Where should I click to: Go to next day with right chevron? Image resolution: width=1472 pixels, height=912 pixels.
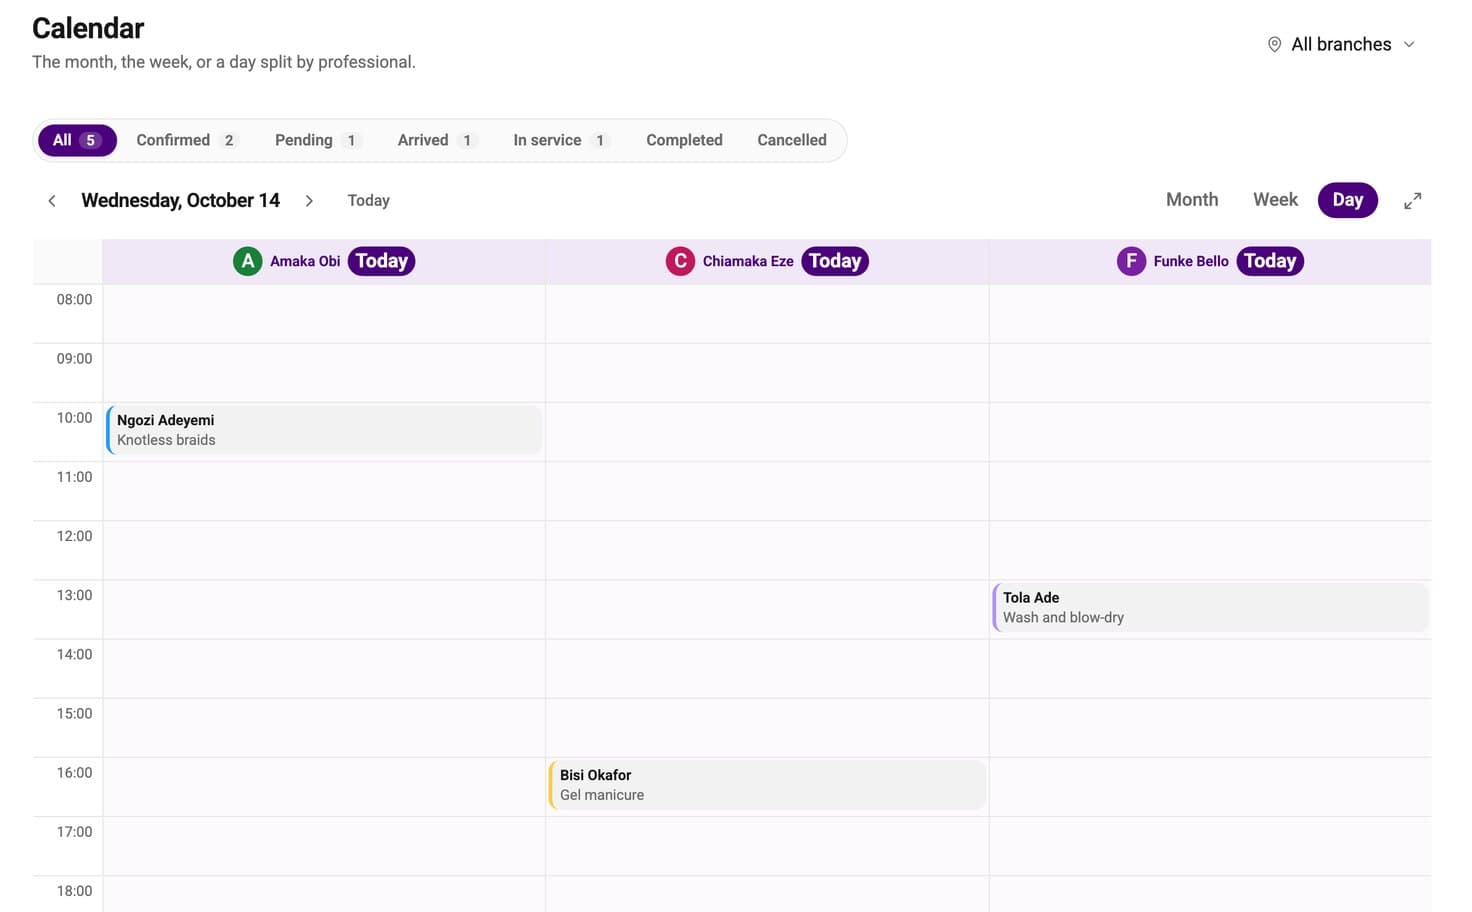[309, 201]
